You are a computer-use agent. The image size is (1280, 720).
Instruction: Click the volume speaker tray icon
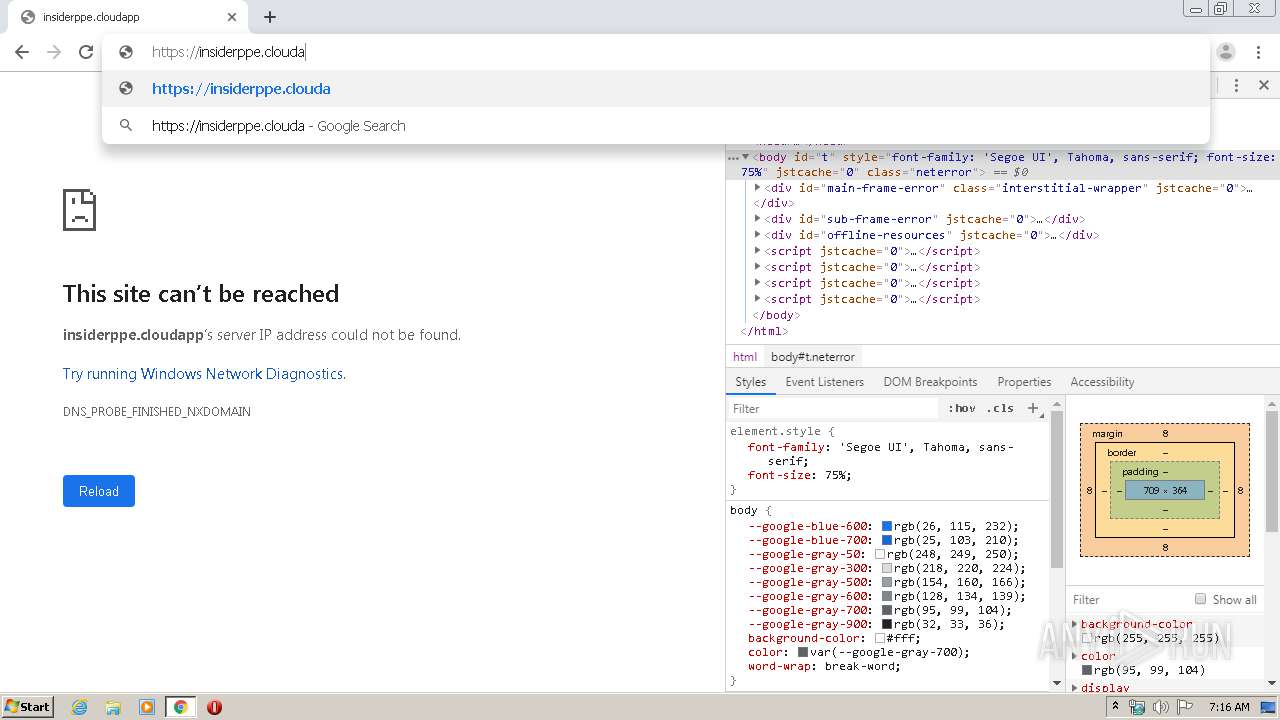[1161, 707]
